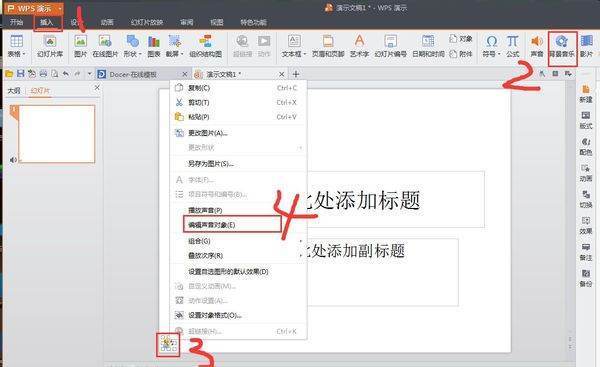
Task: Insert an 对象 object
Action: pos(461,39)
